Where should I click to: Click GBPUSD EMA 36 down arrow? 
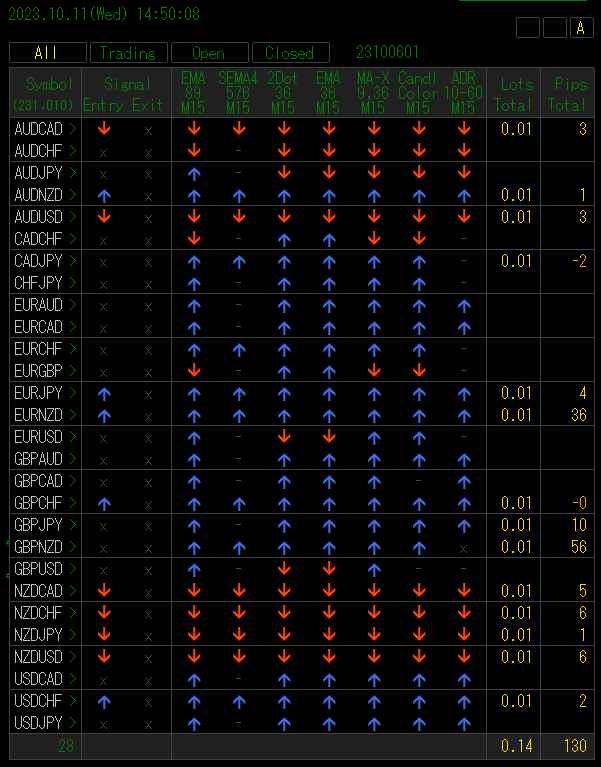(x=329, y=569)
